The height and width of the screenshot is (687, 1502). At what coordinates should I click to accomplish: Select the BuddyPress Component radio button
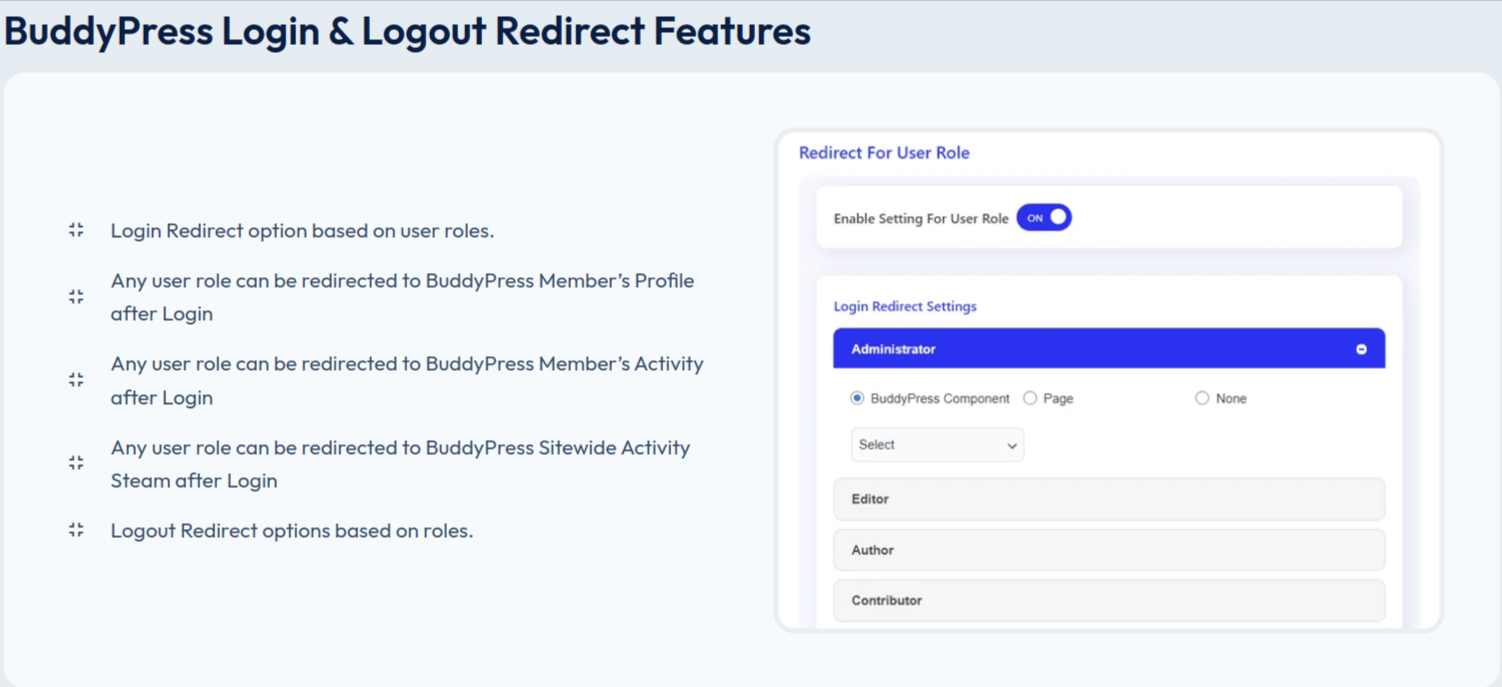(x=857, y=398)
